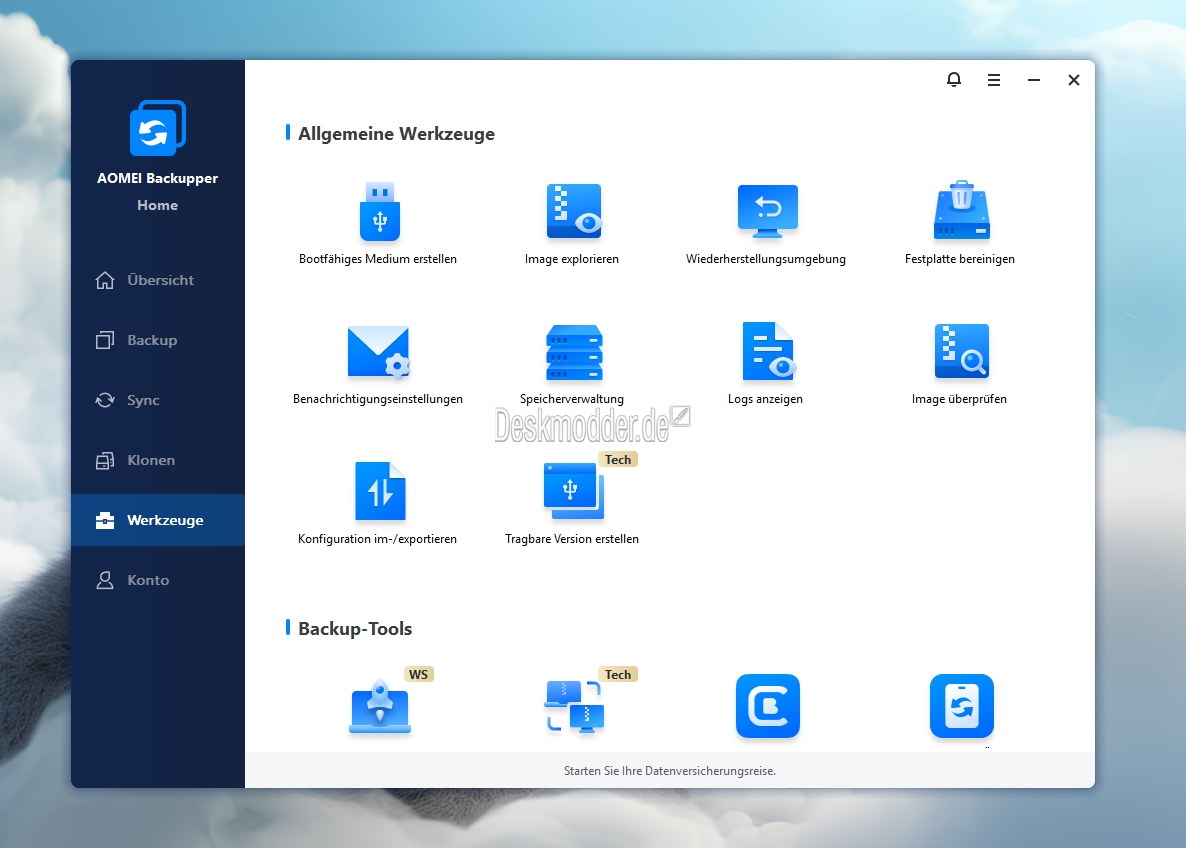The image size is (1186, 848).
Task: Open Bootfähiges Medium erstellen USB icon
Action: (379, 212)
